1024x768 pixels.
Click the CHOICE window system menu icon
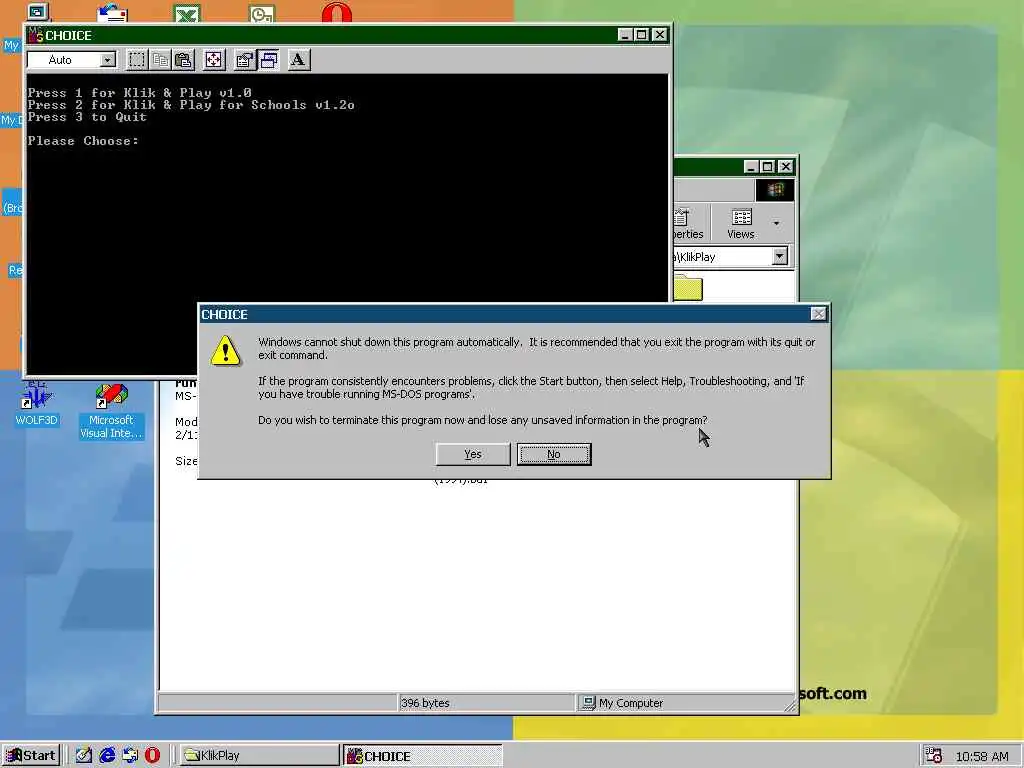point(36,35)
